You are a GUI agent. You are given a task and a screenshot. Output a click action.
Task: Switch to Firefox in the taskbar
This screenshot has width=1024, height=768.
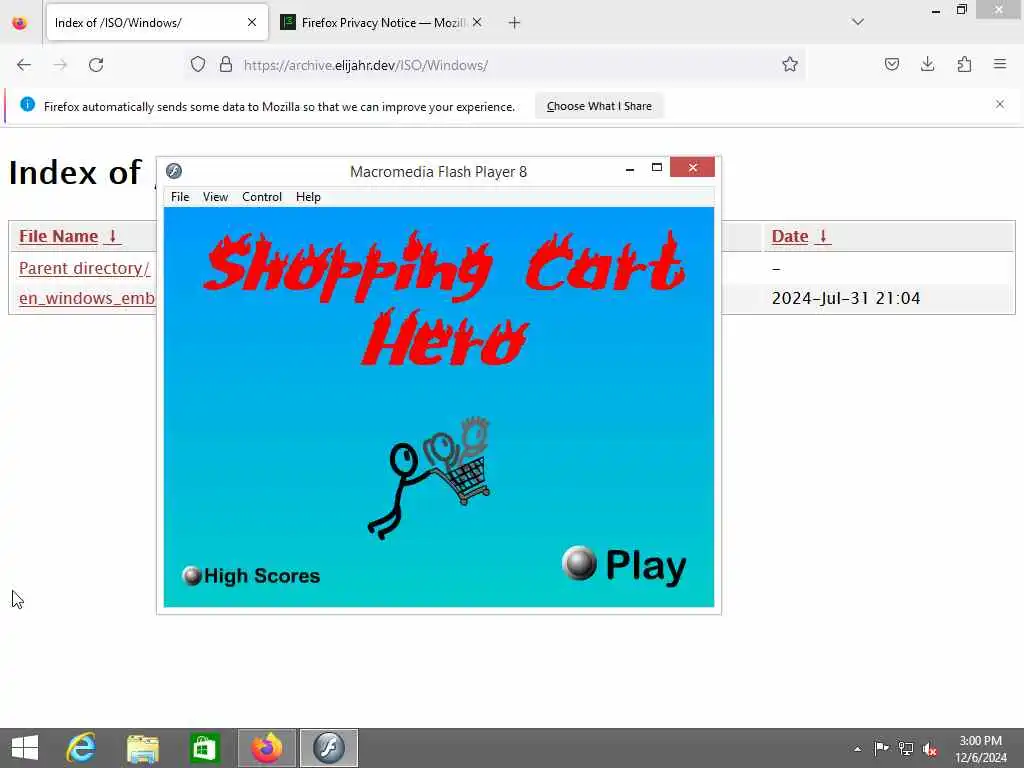[267, 748]
